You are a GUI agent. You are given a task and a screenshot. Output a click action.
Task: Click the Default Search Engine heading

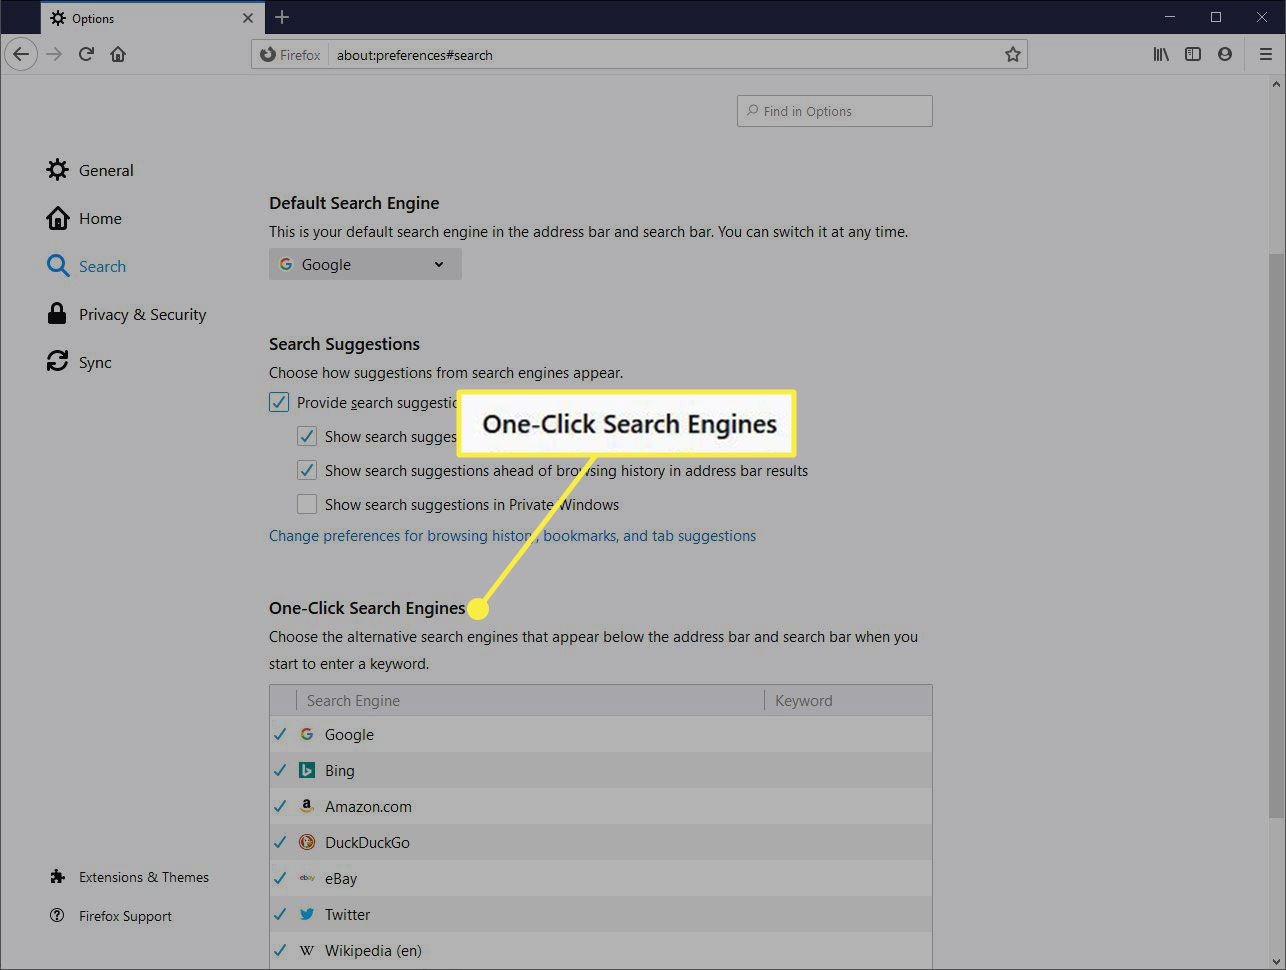(354, 203)
